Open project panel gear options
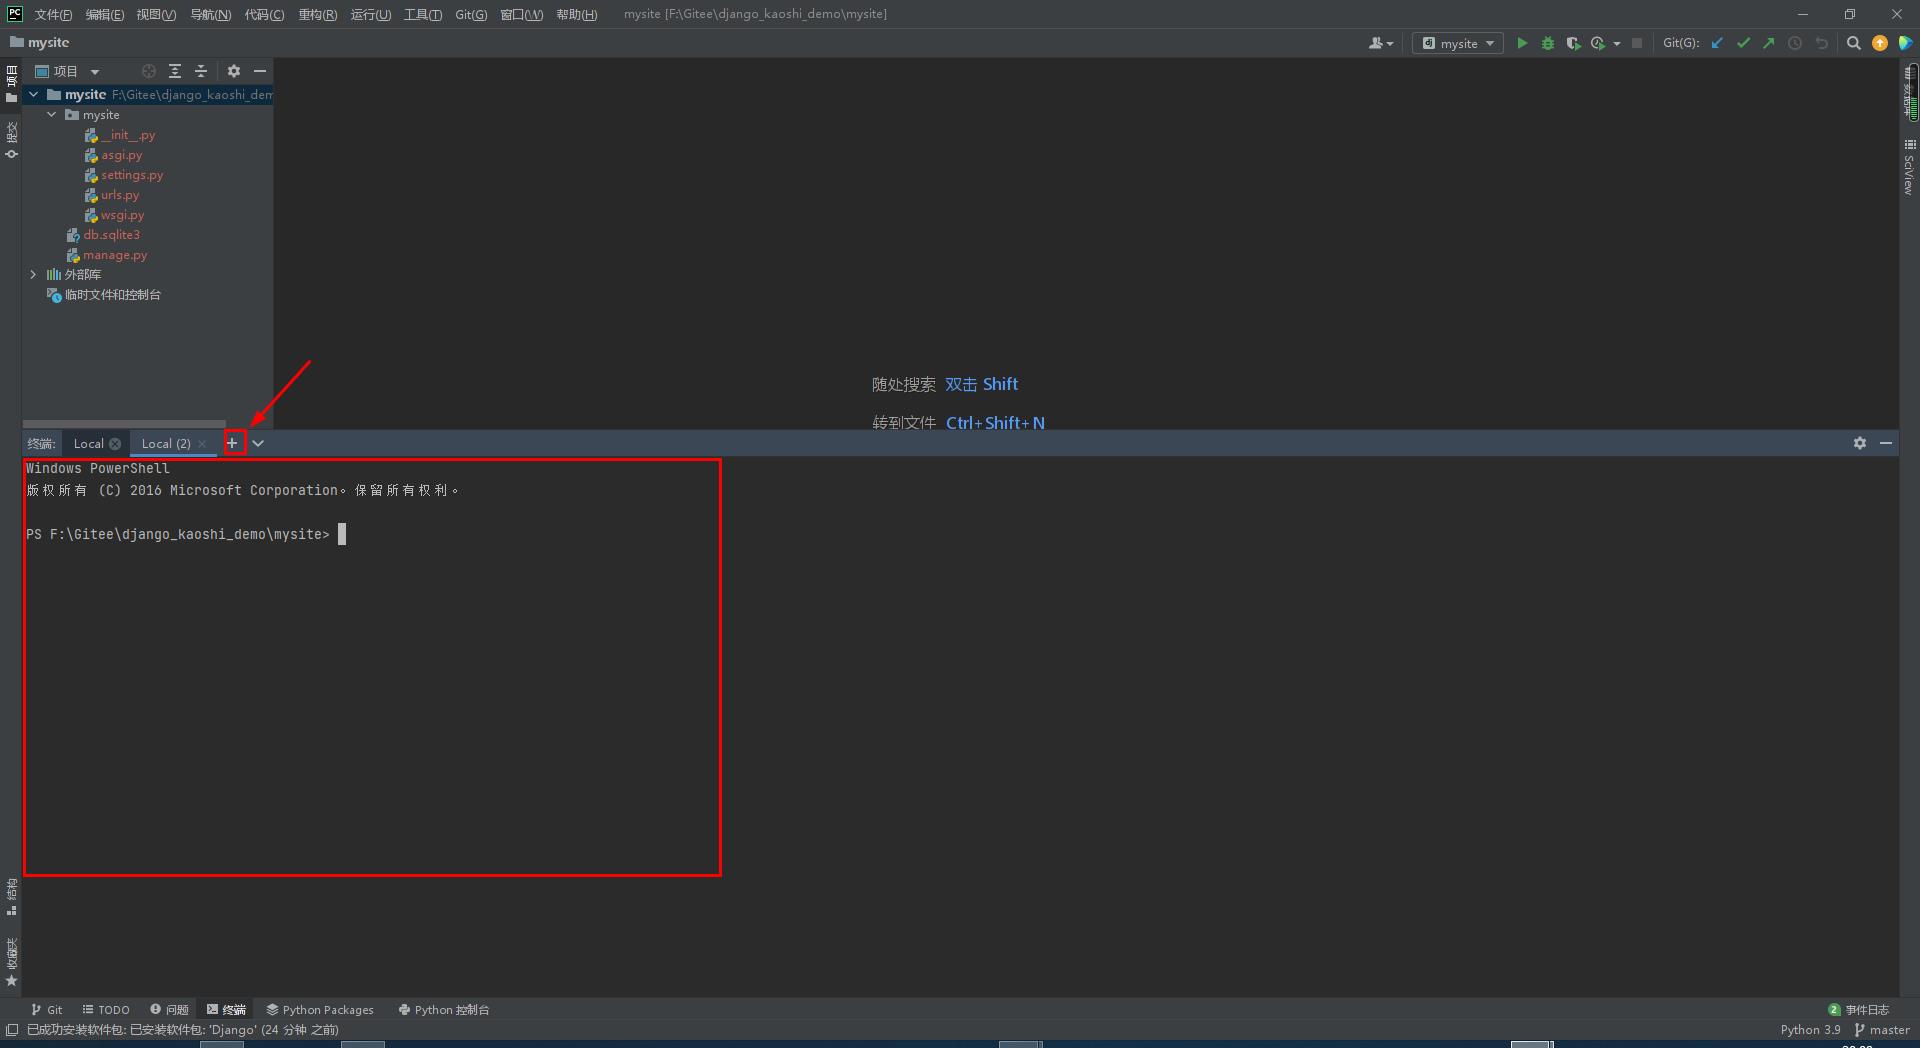Screen dimensions: 1920x1048 tap(234, 71)
